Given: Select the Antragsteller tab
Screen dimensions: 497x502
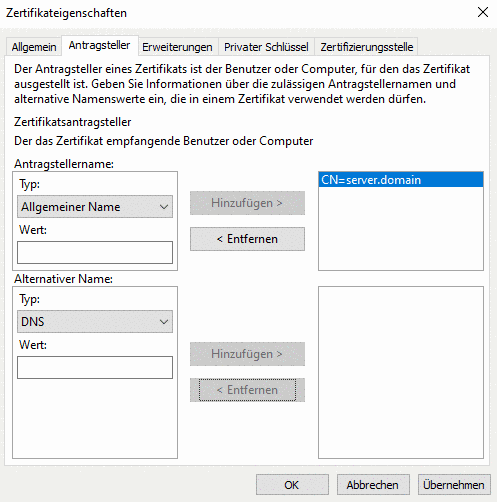Looking at the screenshot, I should click(99, 45).
